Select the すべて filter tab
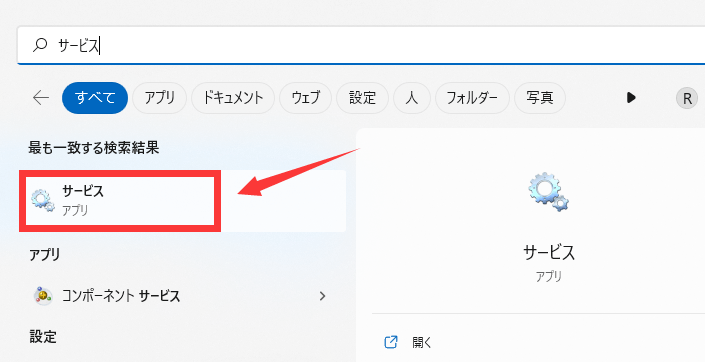 pyautogui.click(x=95, y=98)
